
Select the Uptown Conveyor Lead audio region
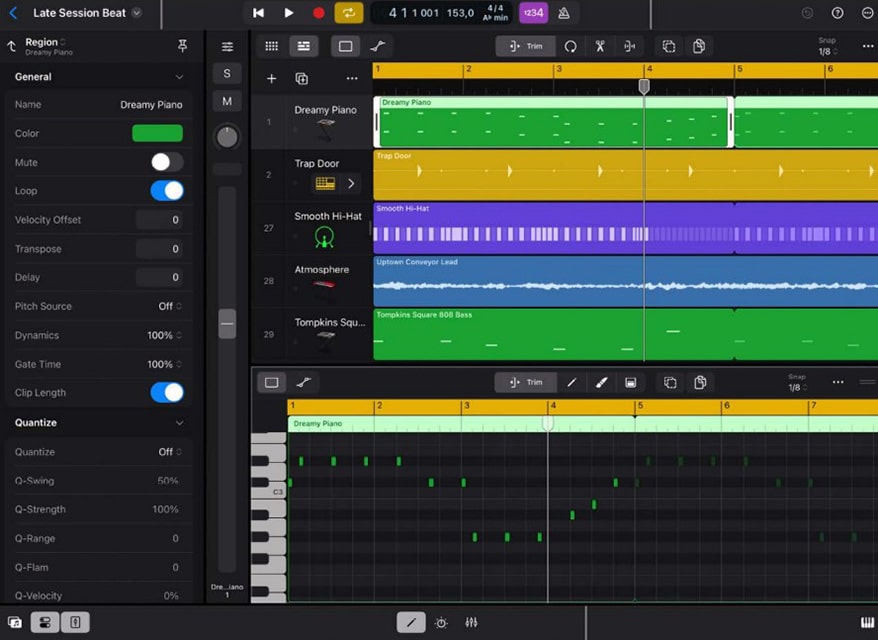625,281
